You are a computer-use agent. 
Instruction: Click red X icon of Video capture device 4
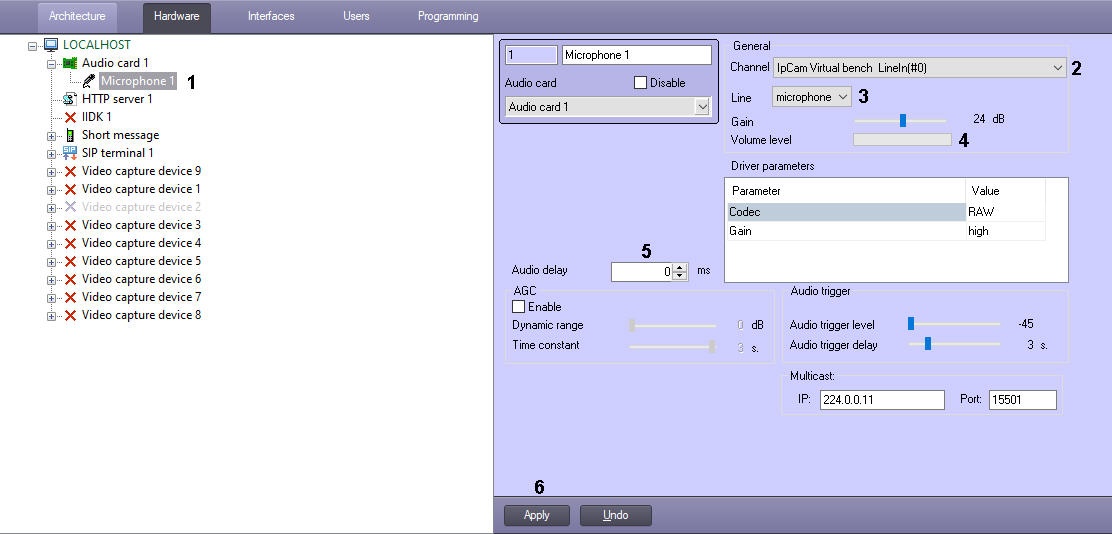(70, 243)
